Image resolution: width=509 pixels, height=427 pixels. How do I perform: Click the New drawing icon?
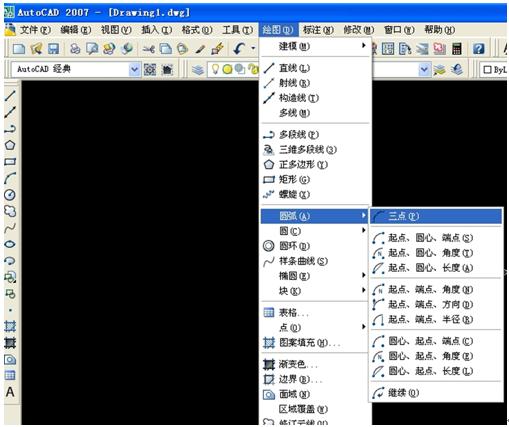(x=19, y=49)
